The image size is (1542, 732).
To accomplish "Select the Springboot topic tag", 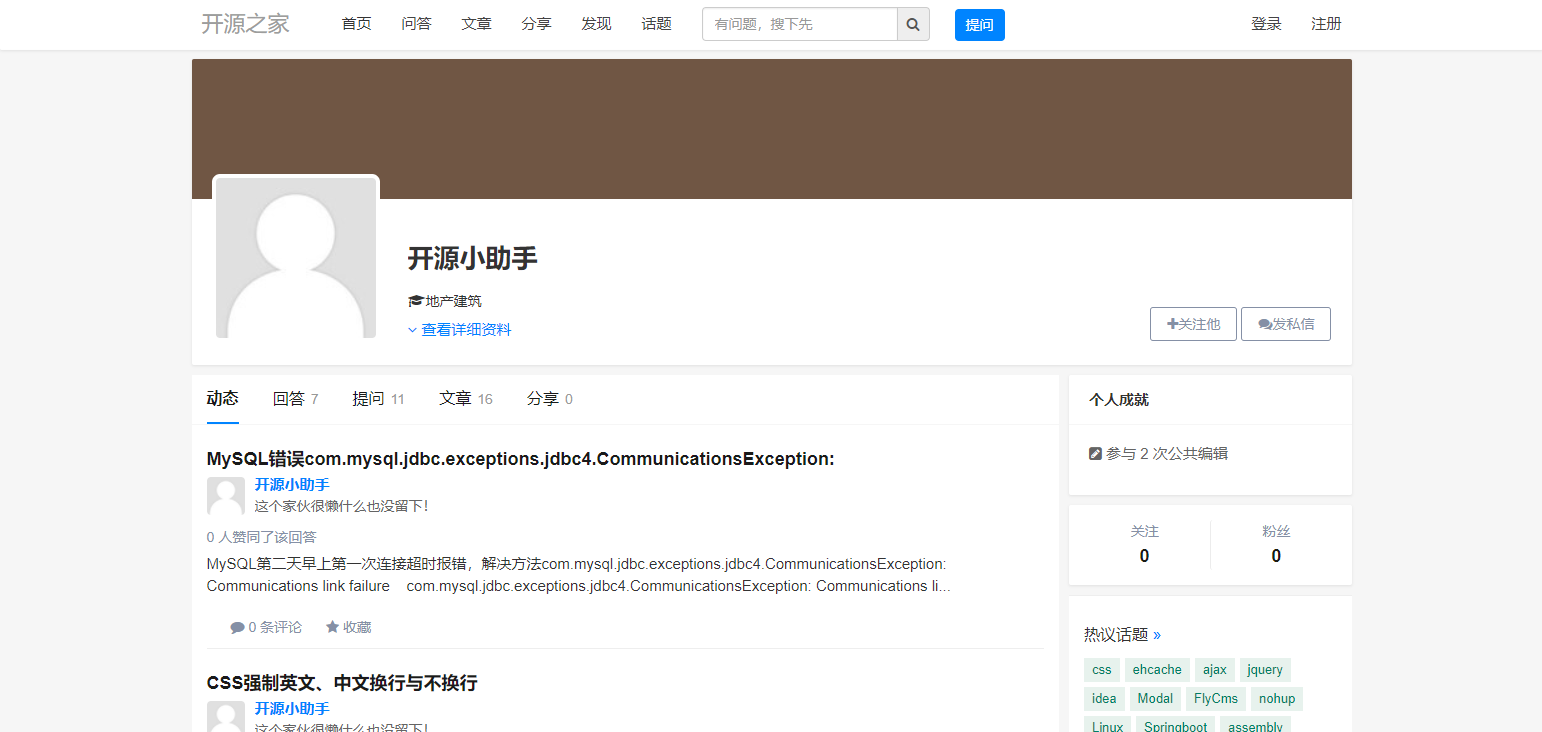I will click(x=1176, y=726).
